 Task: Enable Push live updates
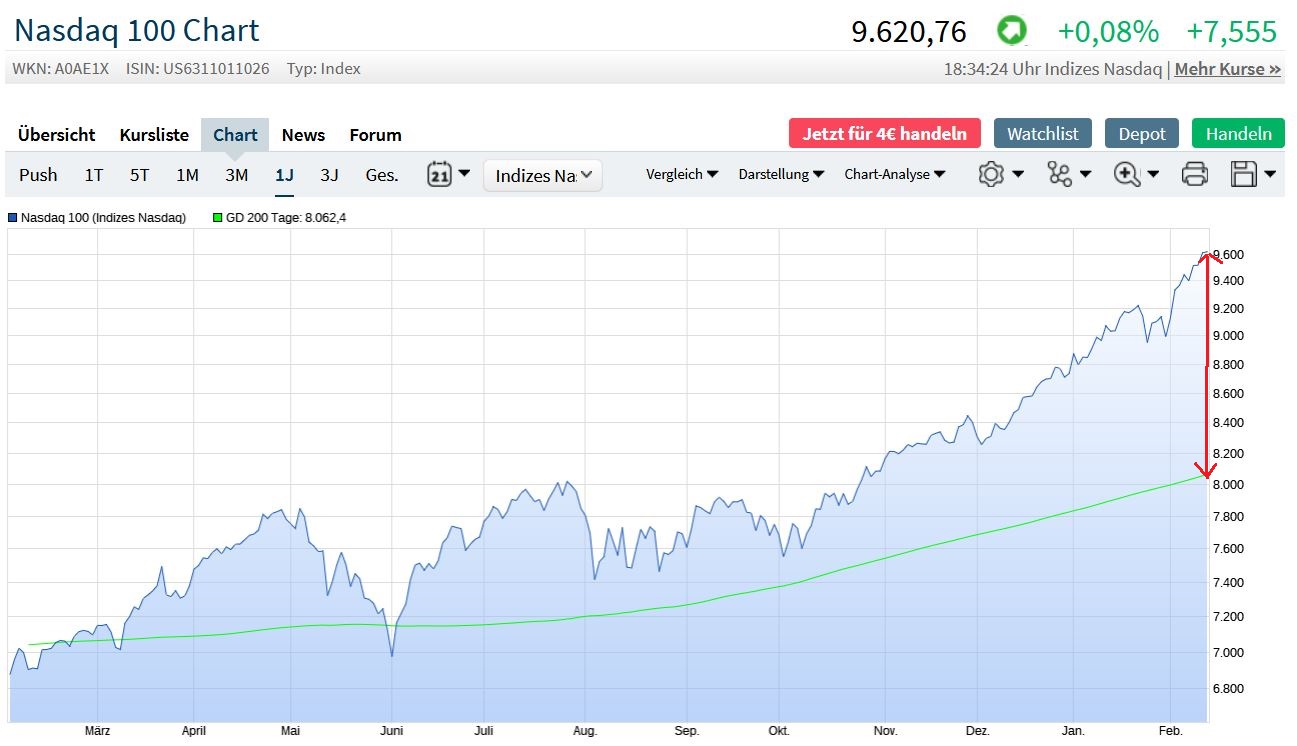(38, 175)
